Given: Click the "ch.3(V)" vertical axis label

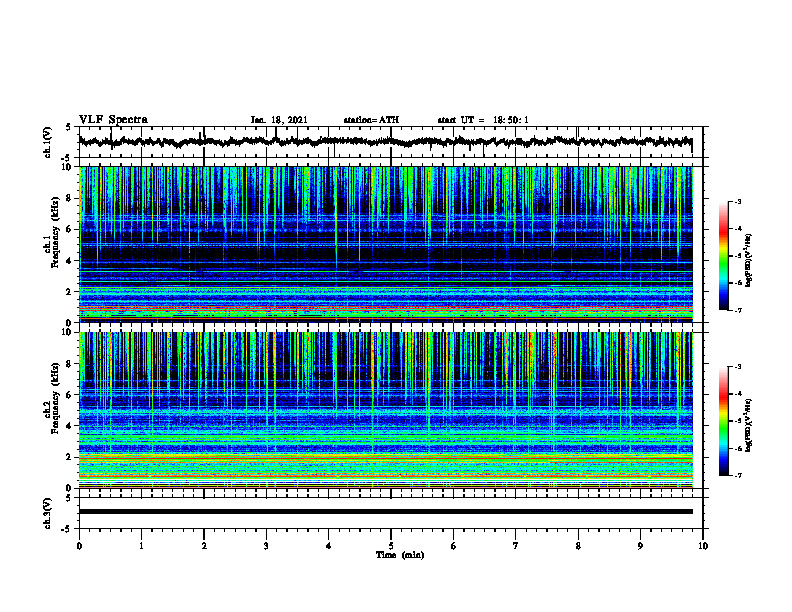Looking at the screenshot, I should pyautogui.click(x=47, y=513).
